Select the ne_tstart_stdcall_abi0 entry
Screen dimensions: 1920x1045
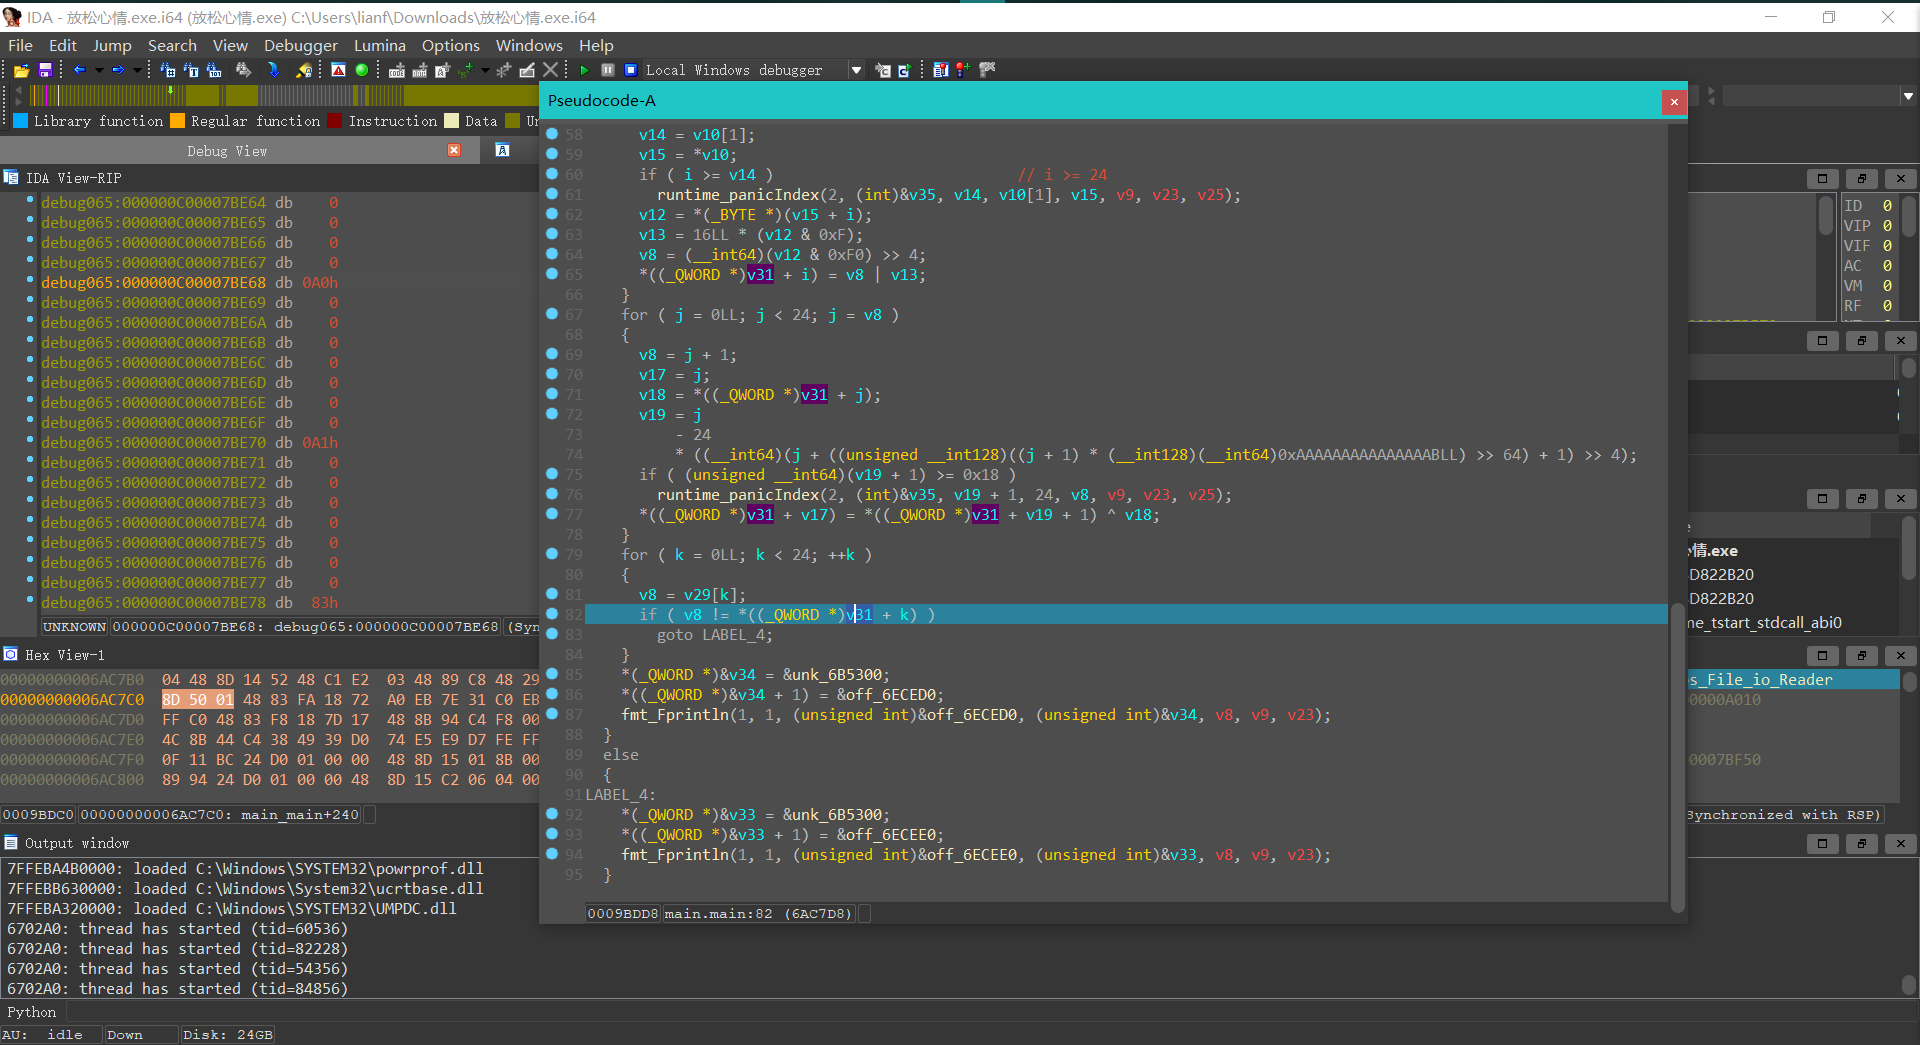coord(1765,622)
